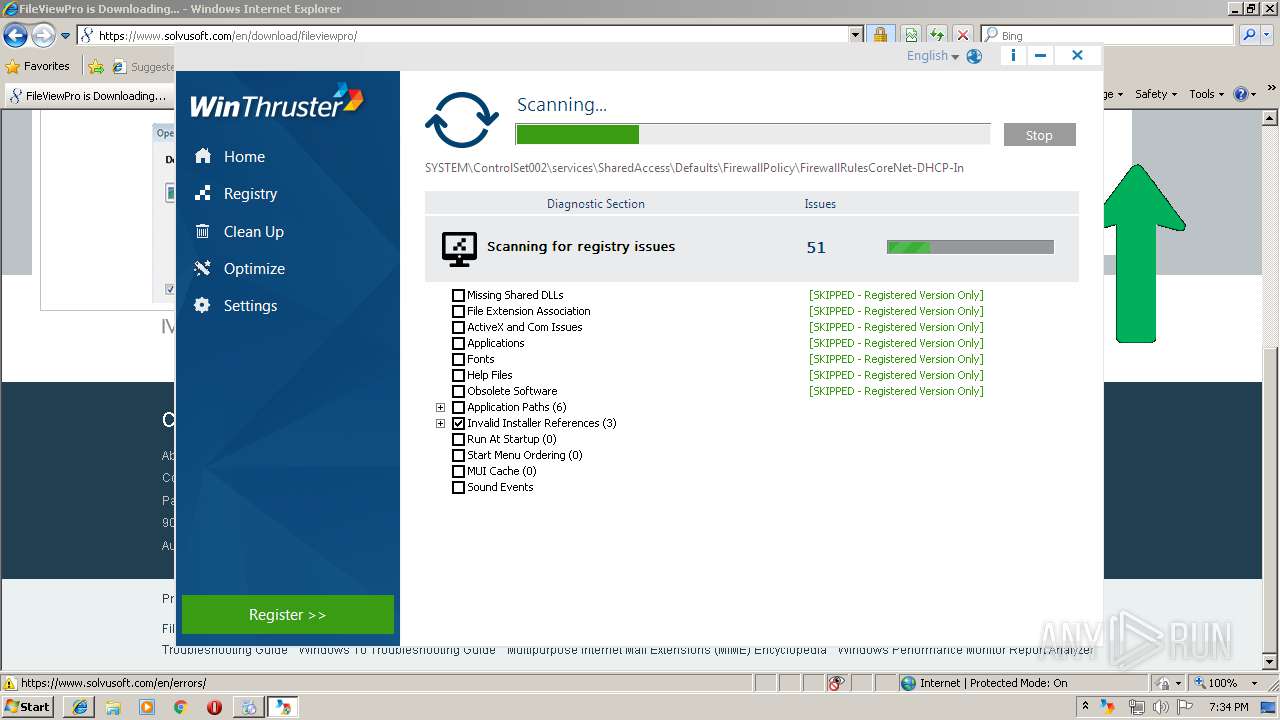Tick the ActiveX and Com Issues checkbox

[458, 328]
